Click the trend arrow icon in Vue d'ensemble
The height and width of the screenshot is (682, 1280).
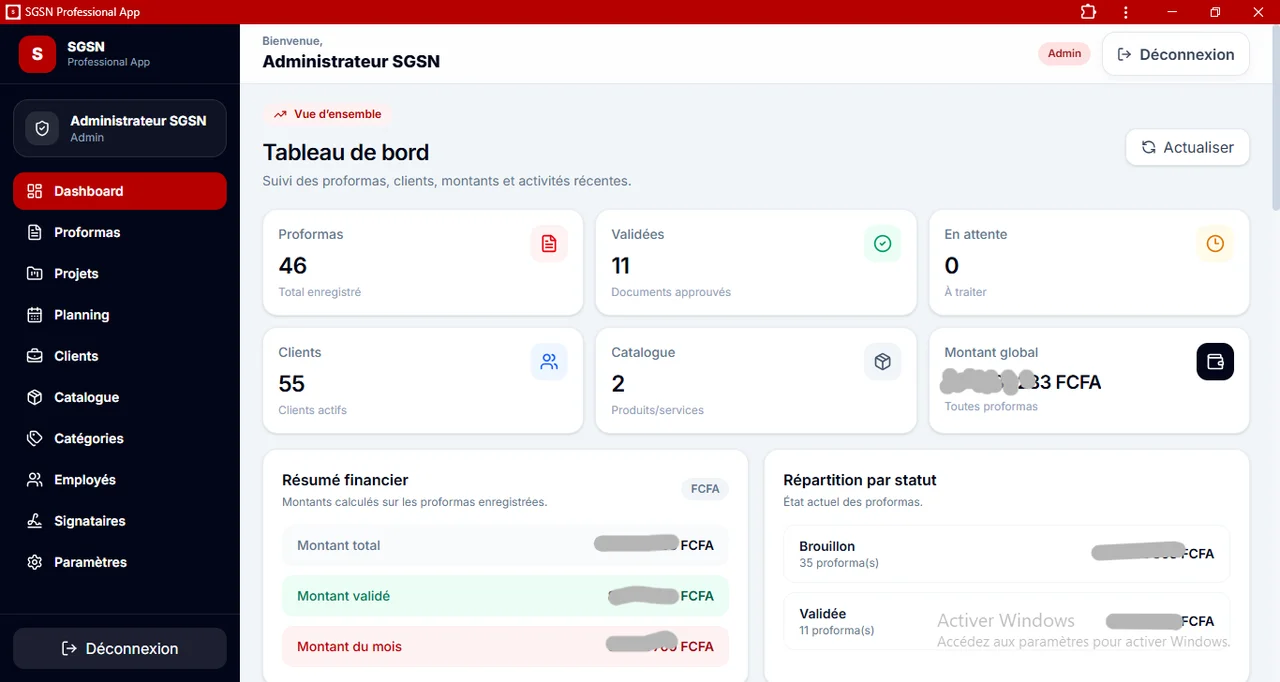[280, 114]
